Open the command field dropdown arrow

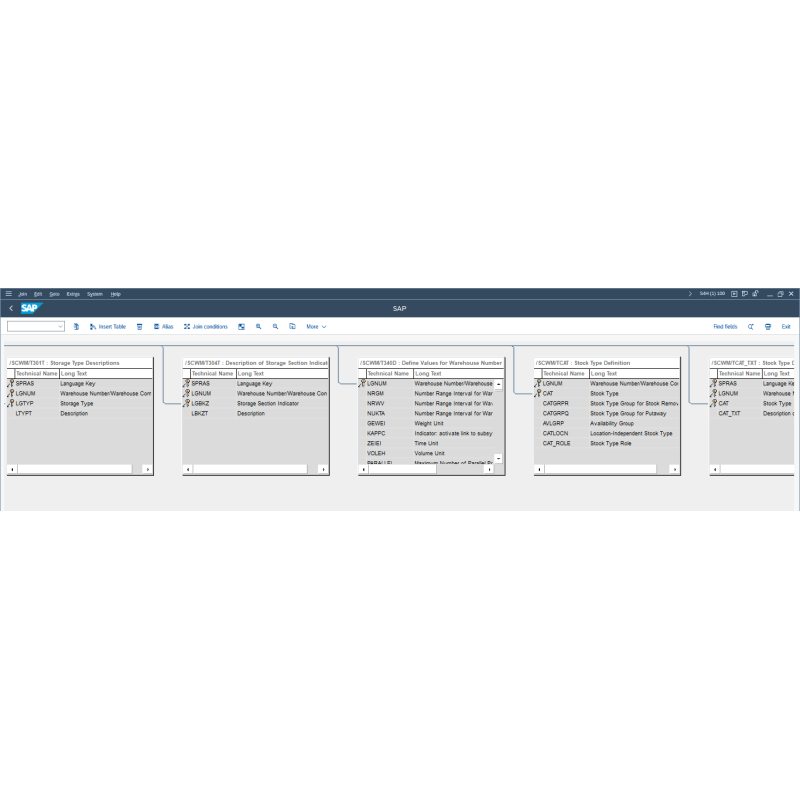tap(60, 327)
